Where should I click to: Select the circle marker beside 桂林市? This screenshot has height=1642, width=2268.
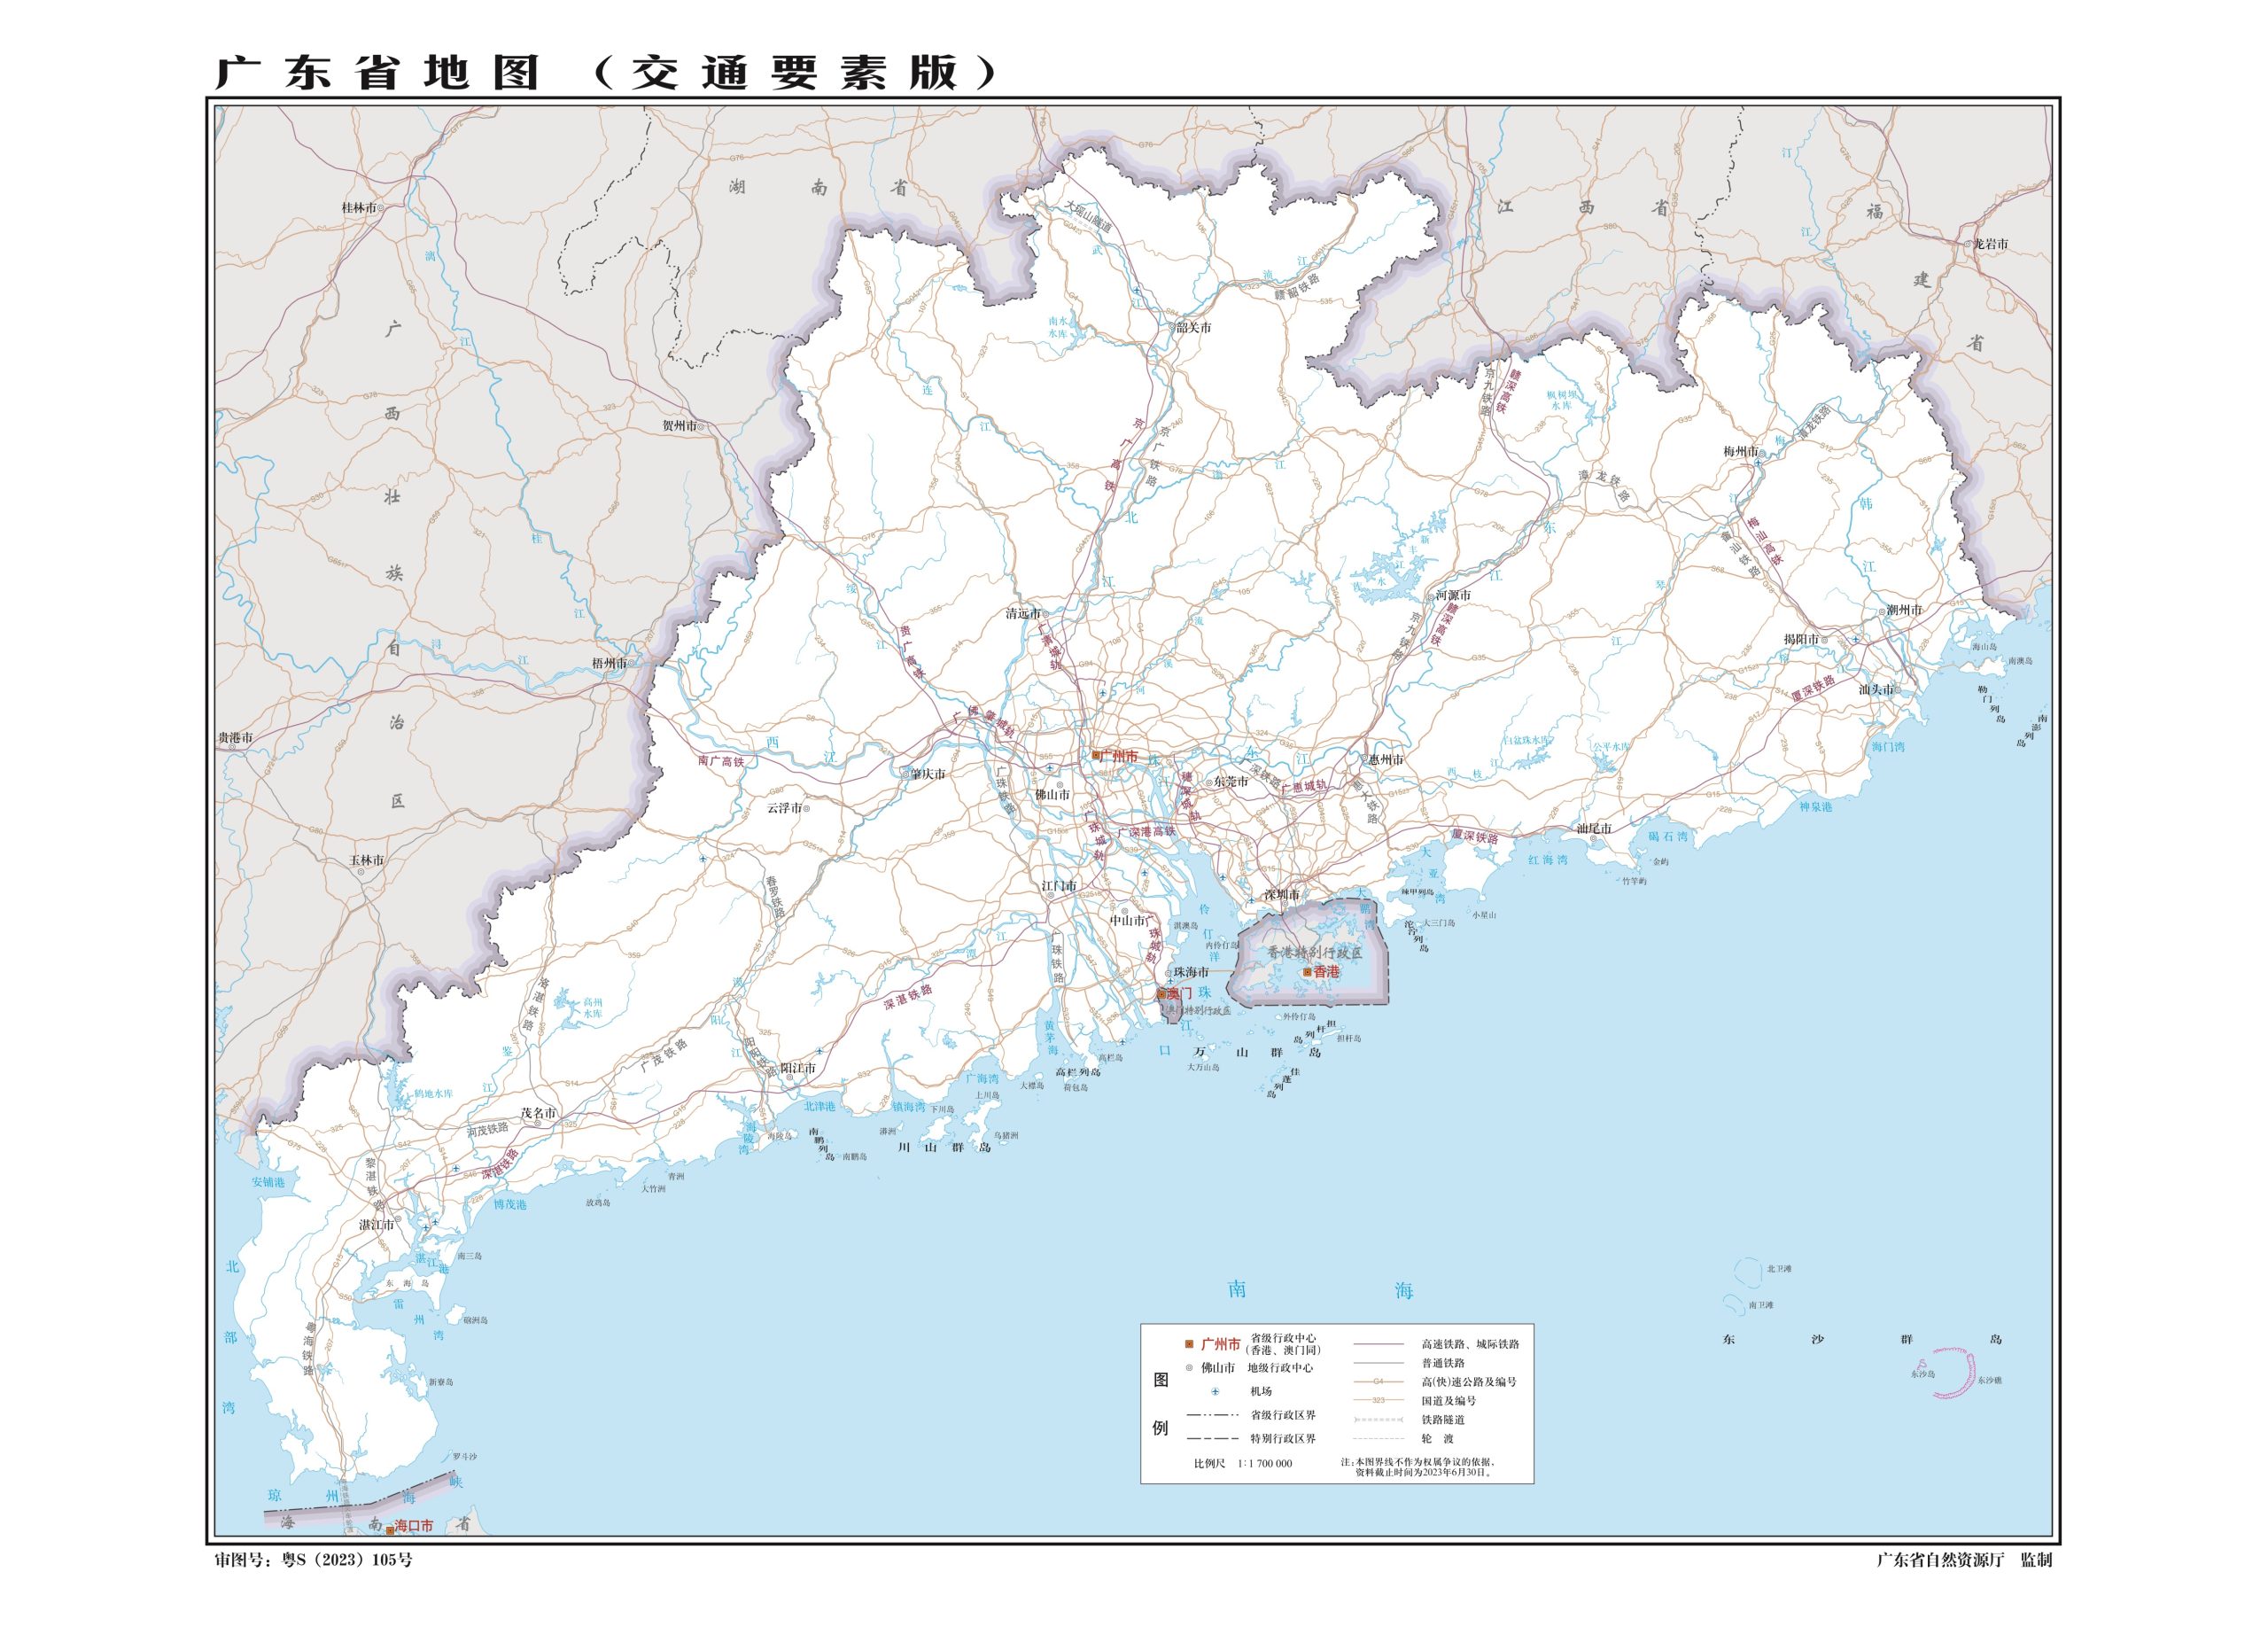click(380, 208)
